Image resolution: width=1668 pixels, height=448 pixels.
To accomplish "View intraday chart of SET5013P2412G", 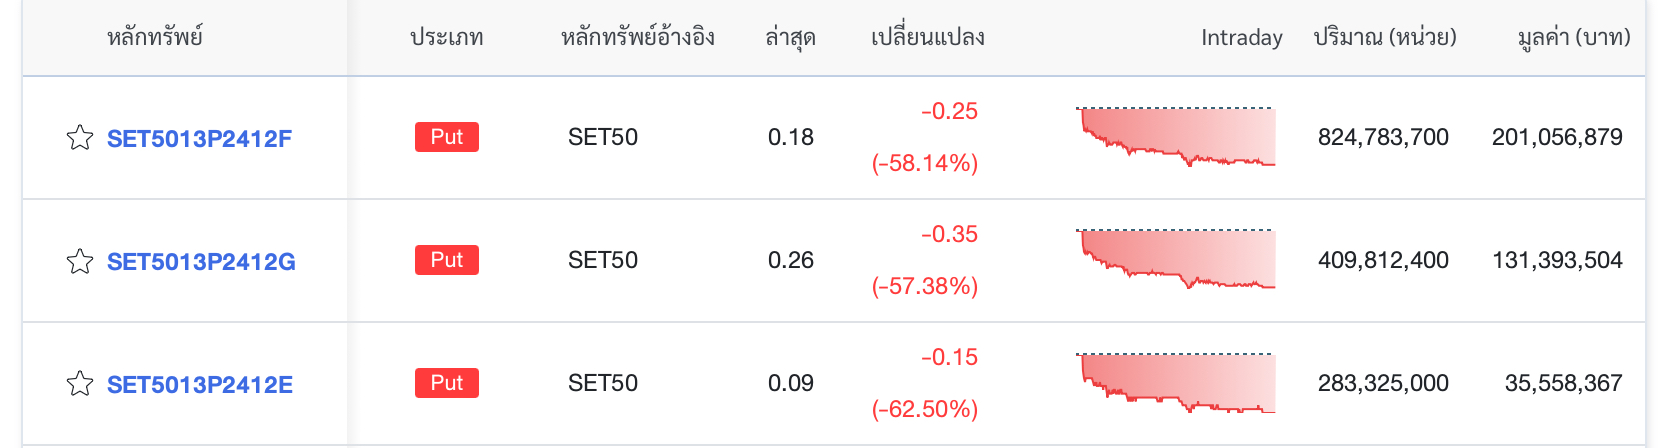I will point(1176,260).
